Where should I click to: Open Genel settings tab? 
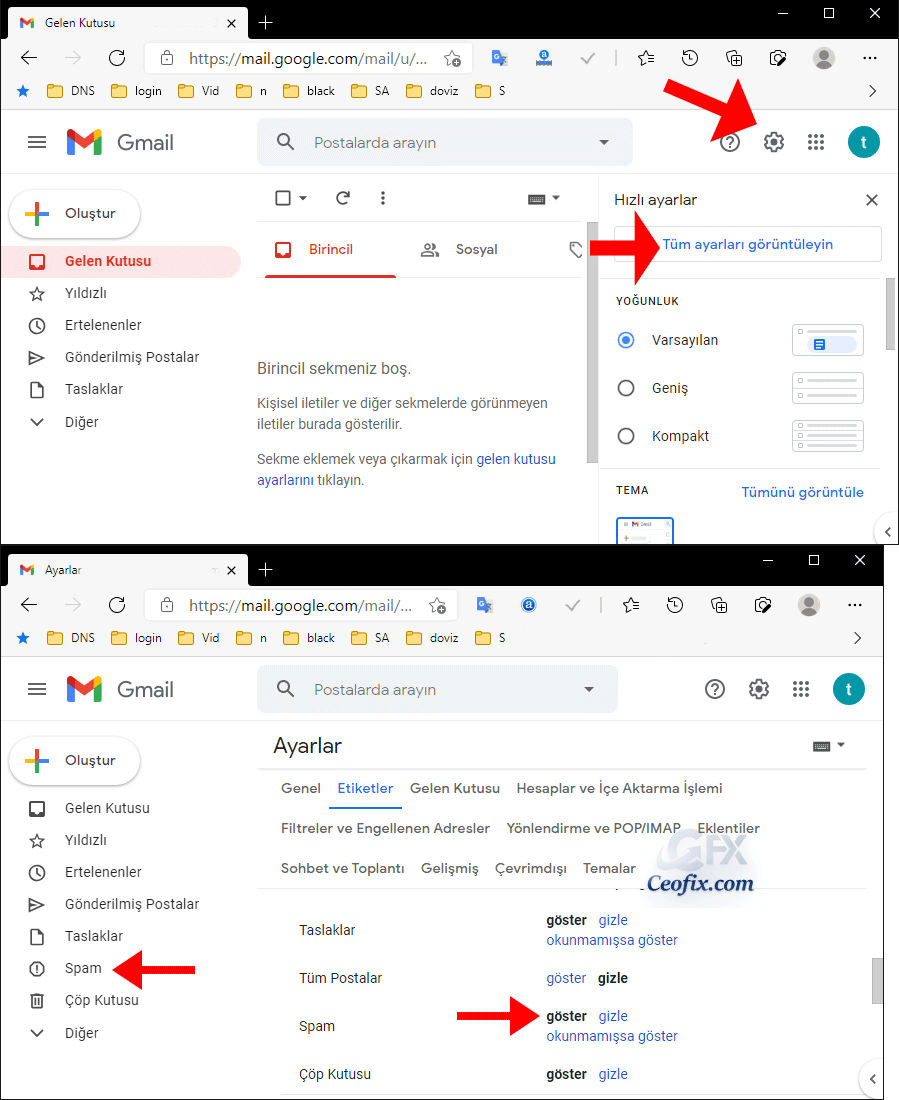tap(300, 789)
